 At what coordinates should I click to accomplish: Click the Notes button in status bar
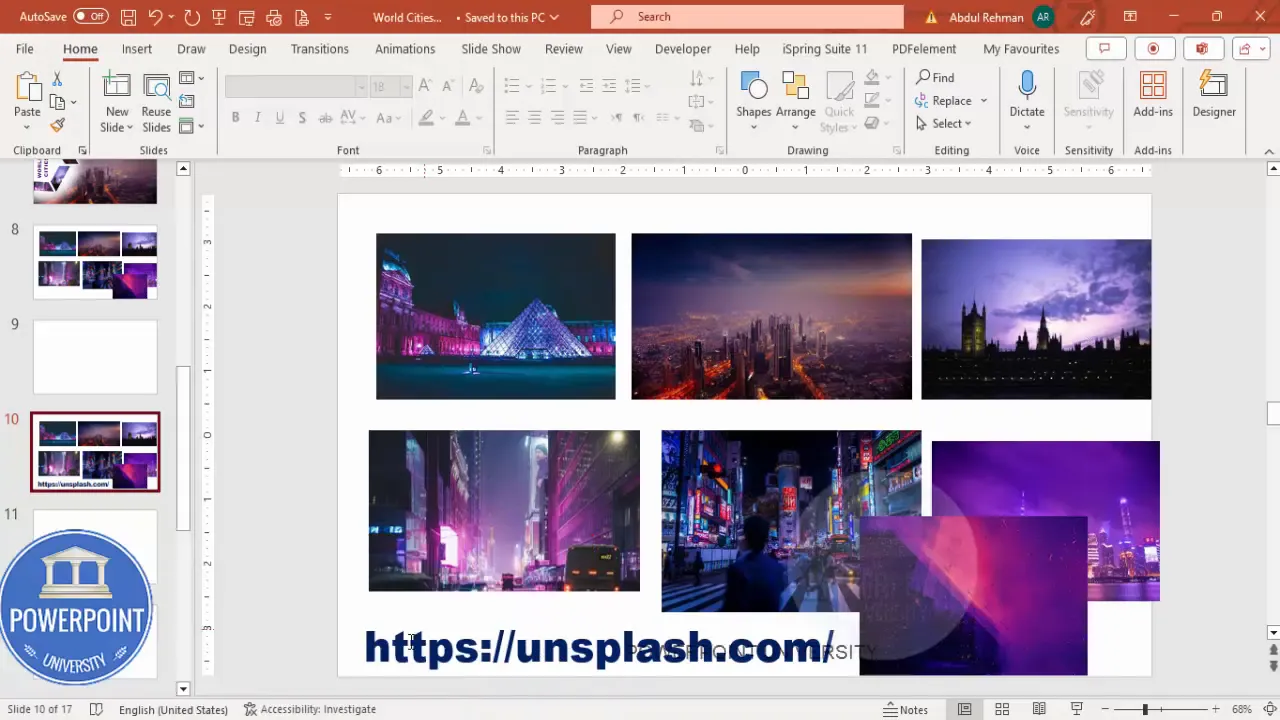click(906, 709)
